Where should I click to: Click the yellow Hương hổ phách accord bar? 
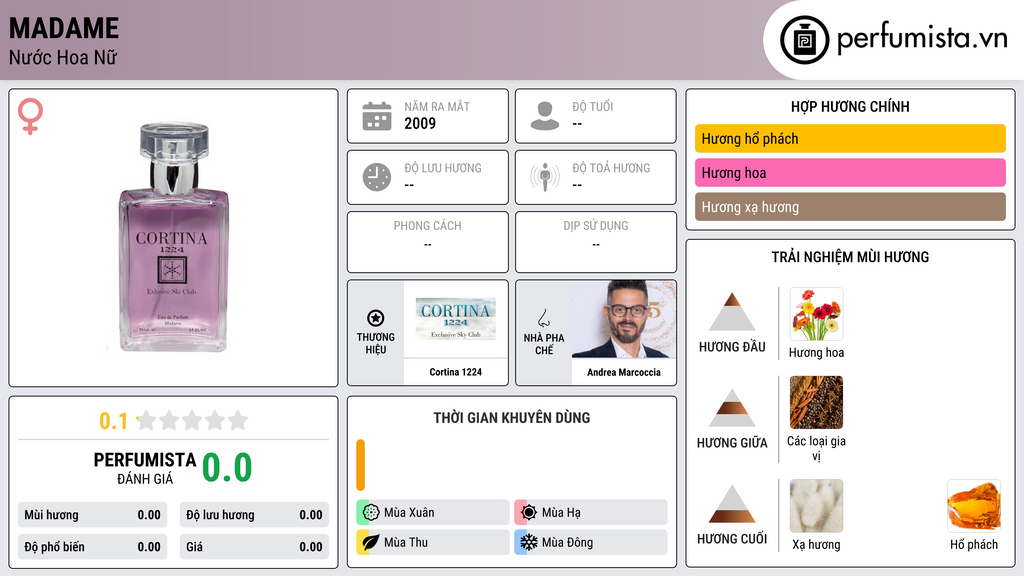coord(850,138)
